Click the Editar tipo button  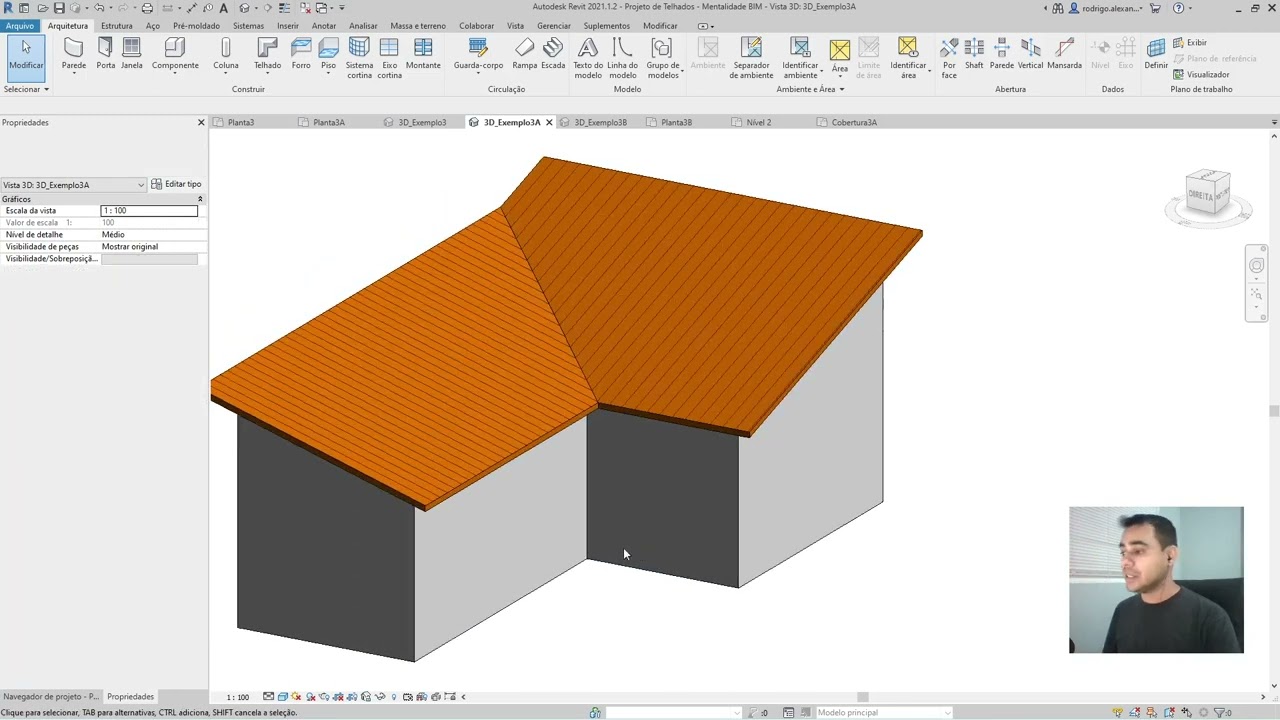click(177, 184)
